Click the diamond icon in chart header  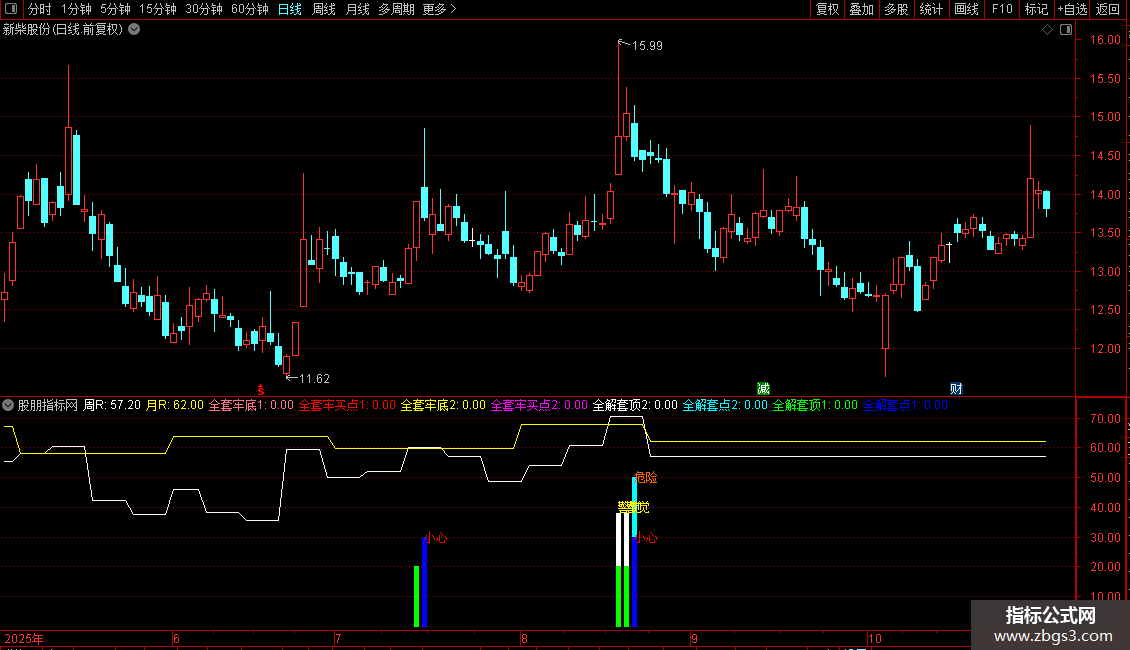click(x=1047, y=30)
